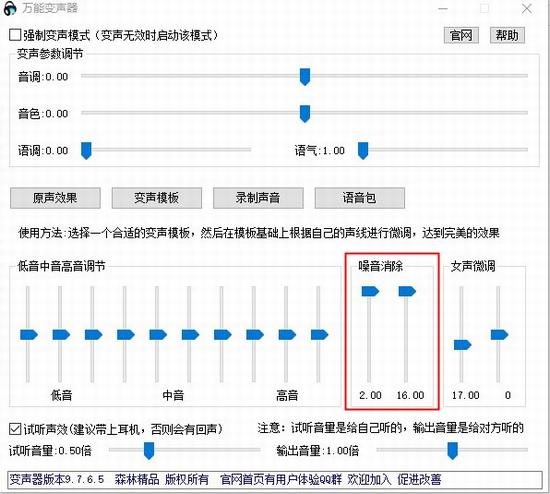Uncheck the 试听声效 checkbox
The height and width of the screenshot is (494, 550).
[x=15, y=429]
